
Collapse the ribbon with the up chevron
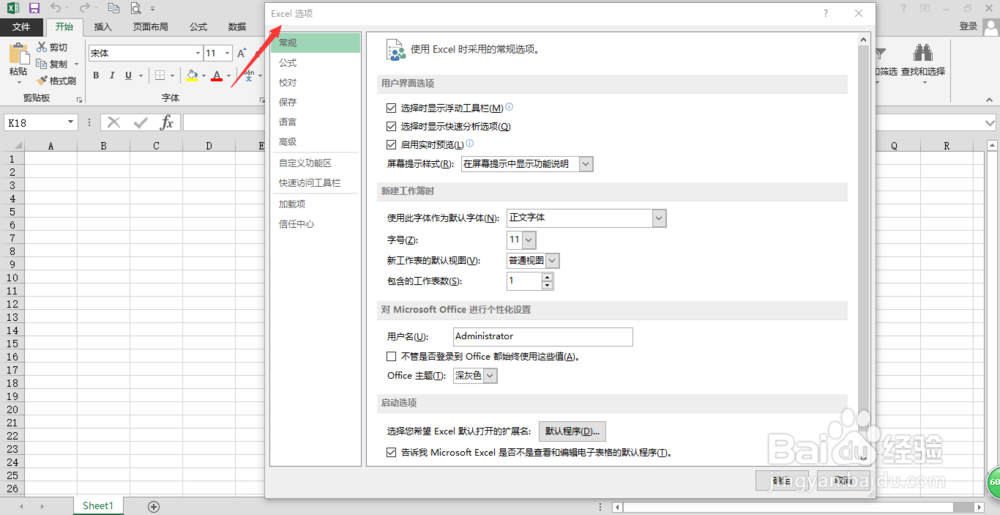[x=989, y=100]
